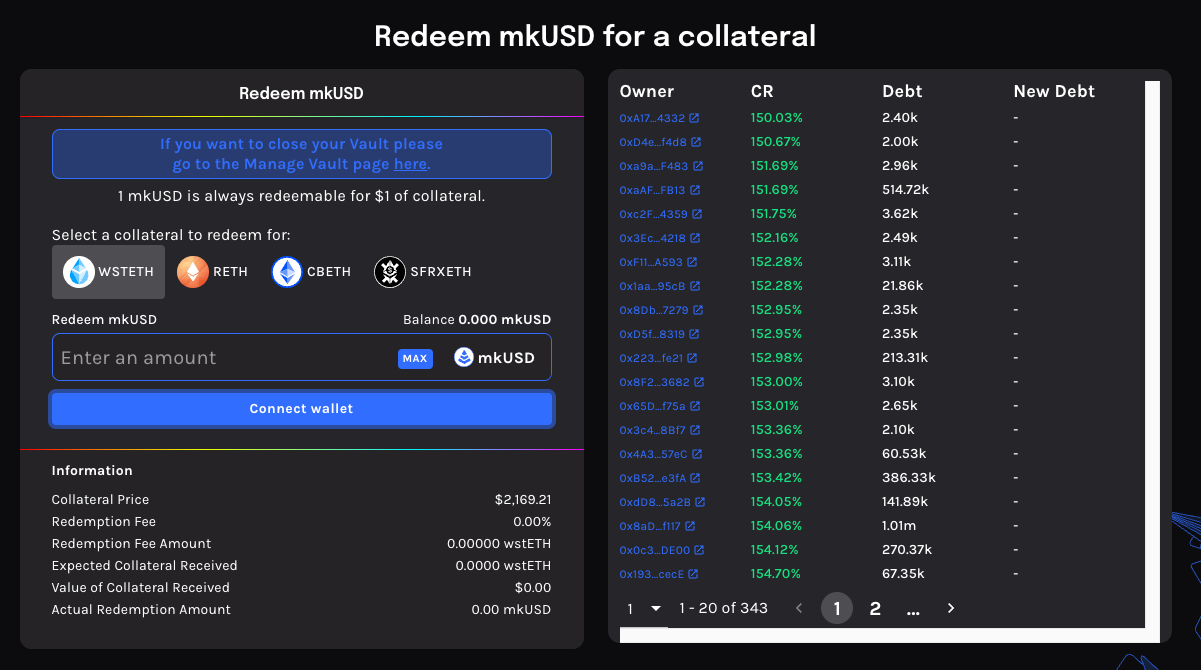Pick the SFRXETH collateral icon
This screenshot has height=670, width=1201.
[390, 272]
